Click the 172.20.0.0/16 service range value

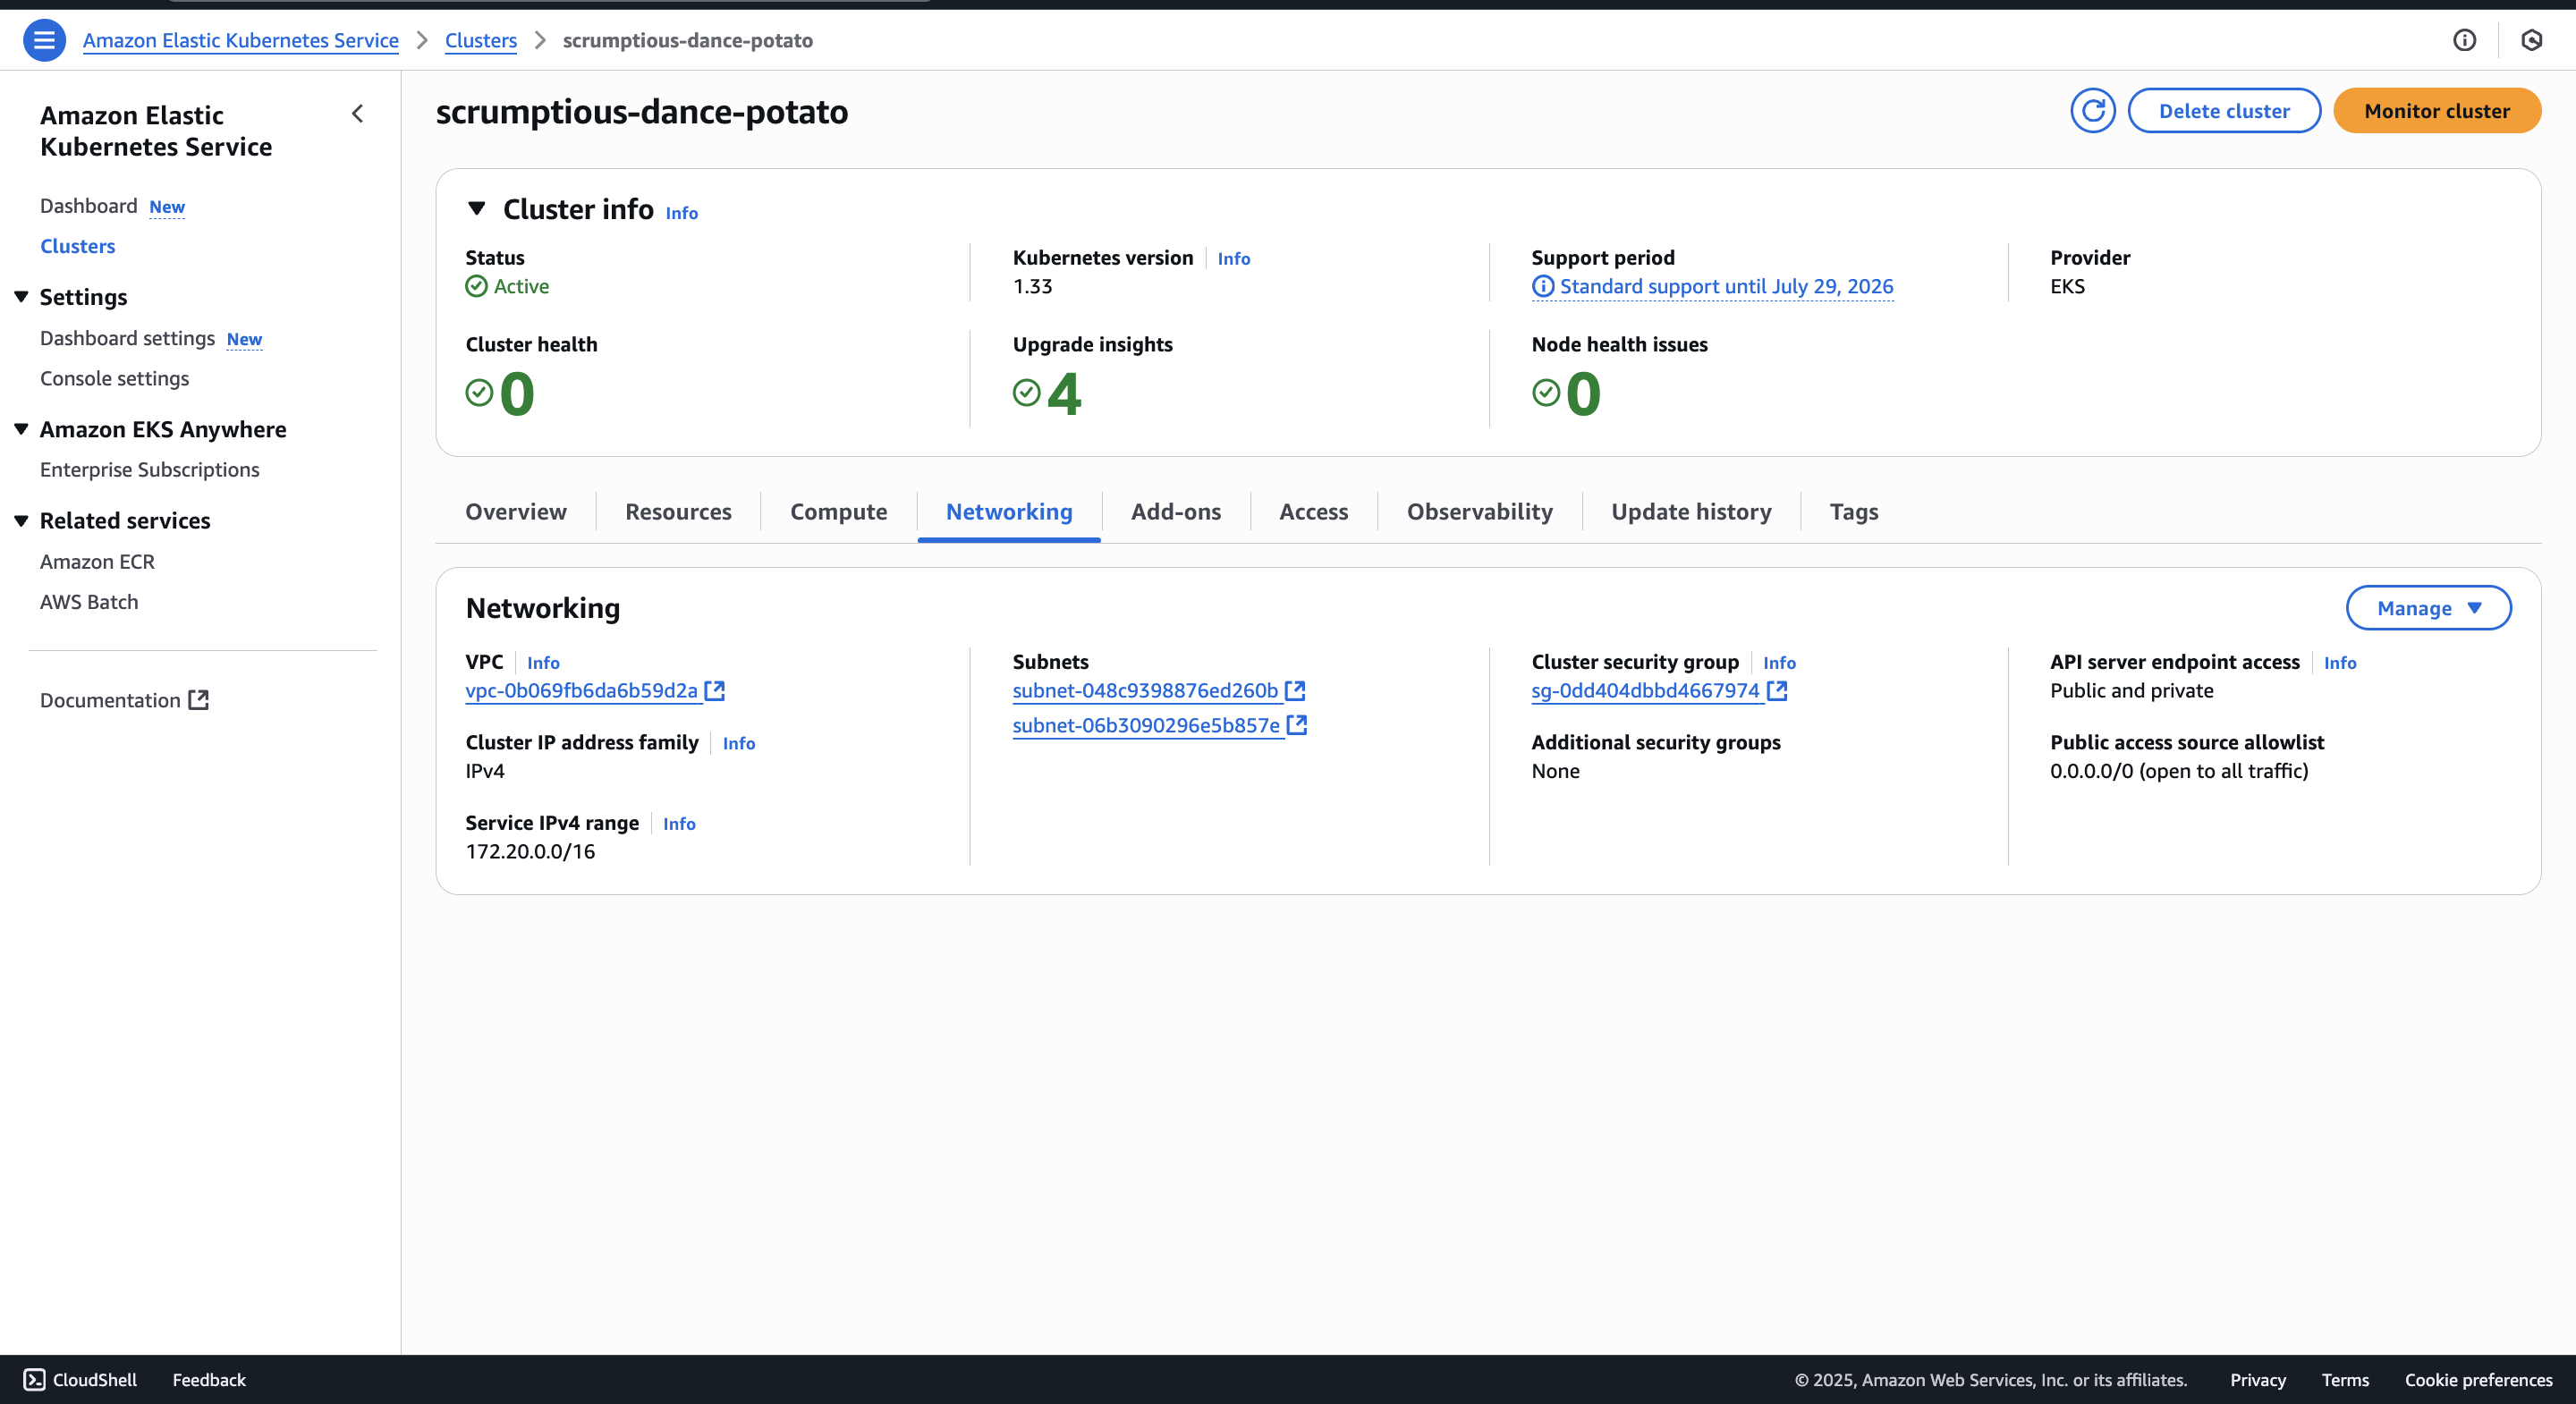[530, 851]
